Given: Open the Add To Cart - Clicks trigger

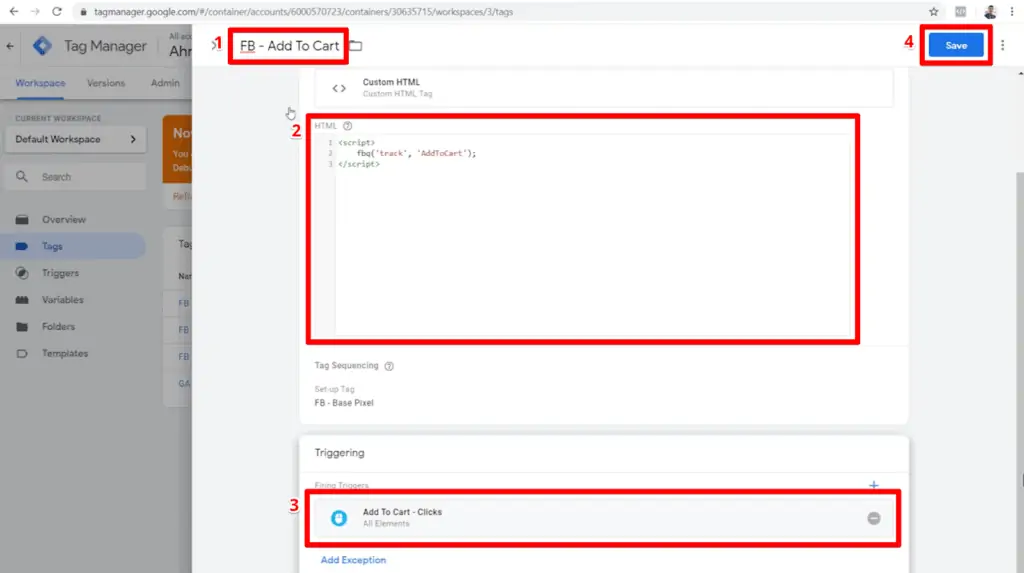Looking at the screenshot, I should pos(603,518).
